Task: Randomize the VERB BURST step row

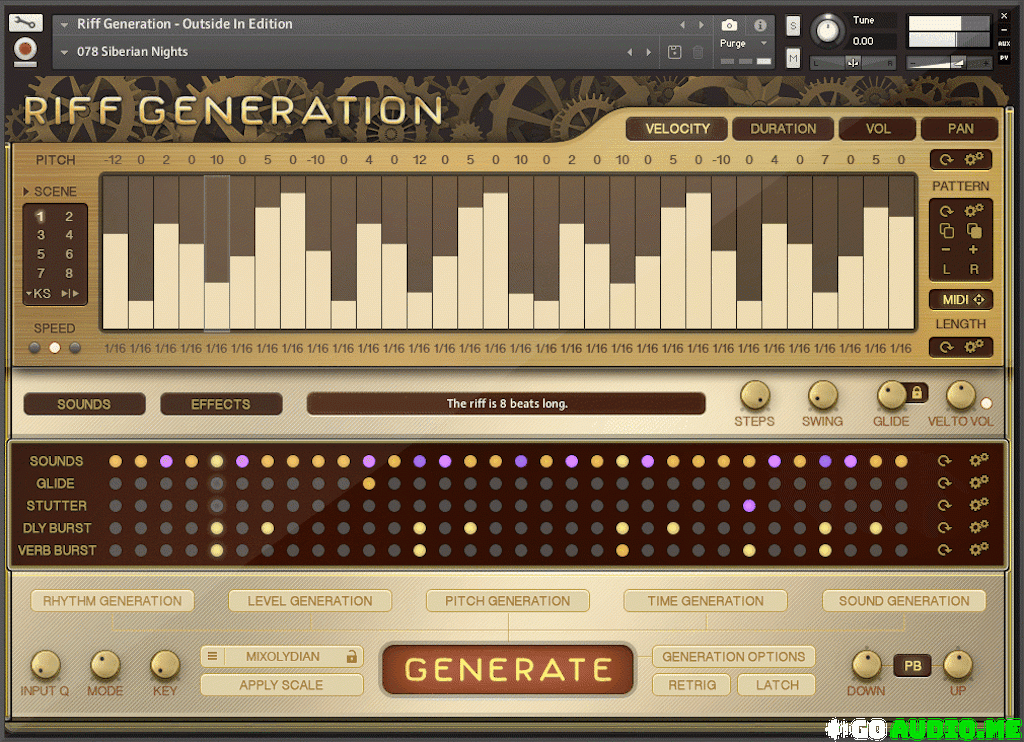Action: (944, 550)
